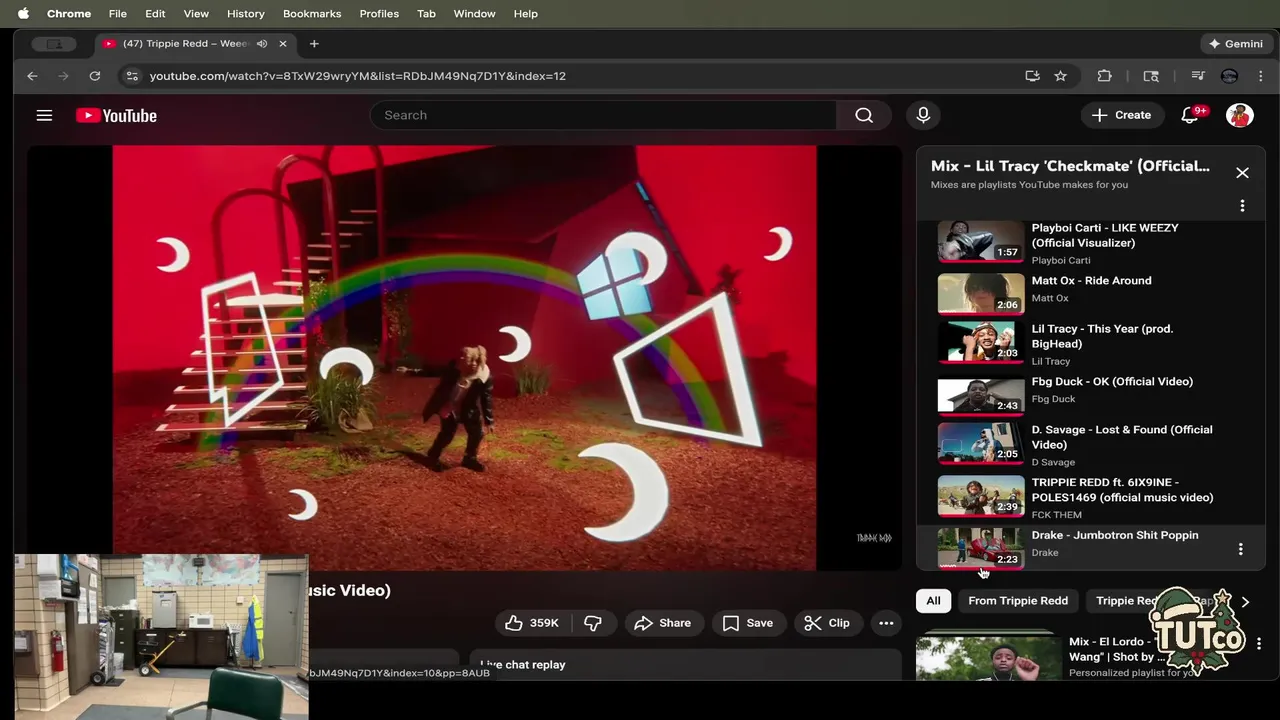Open the Edit menu
The image size is (1280, 720).
pos(155,14)
